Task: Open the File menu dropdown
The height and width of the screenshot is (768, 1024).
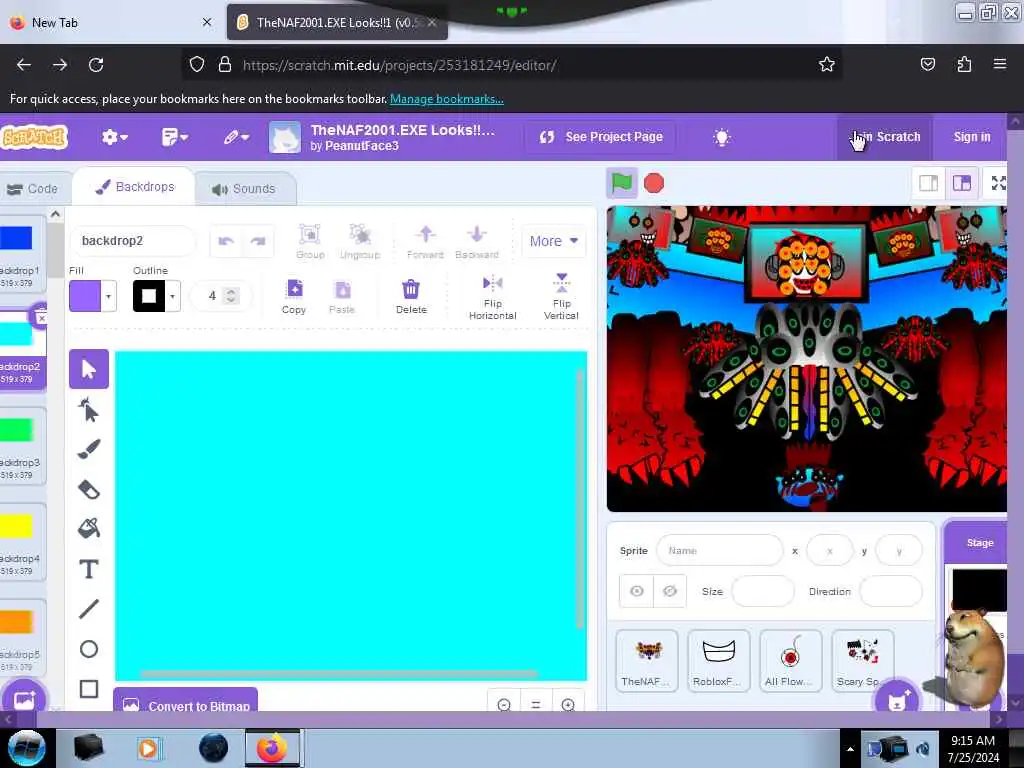Action: 174,137
